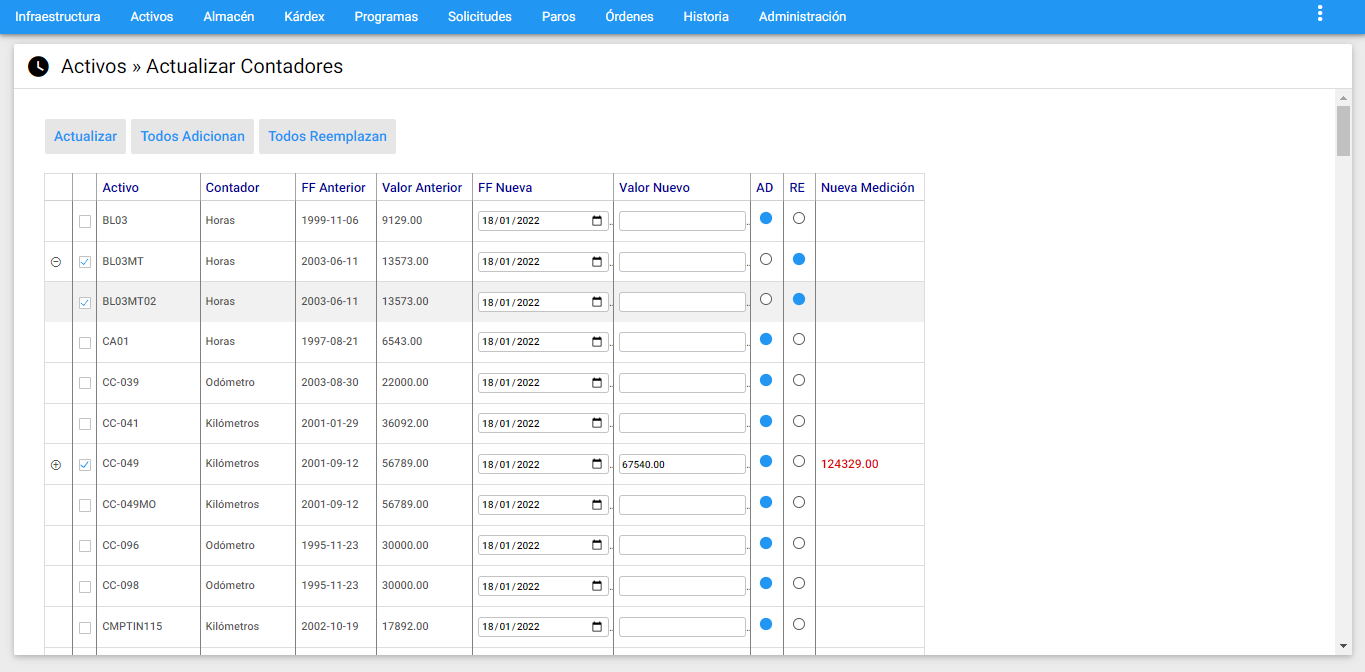The width and height of the screenshot is (1365, 672).
Task: Click the 9129.00 value cell
Action: click(x=402, y=221)
